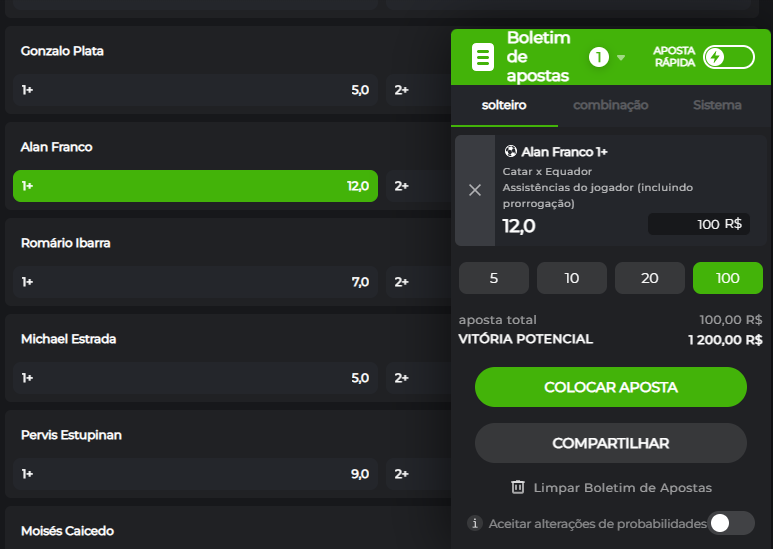Screen dimensions: 773x549
Task: Toggle Aceitar alterações de probabilidades switch
Action: click(731, 523)
